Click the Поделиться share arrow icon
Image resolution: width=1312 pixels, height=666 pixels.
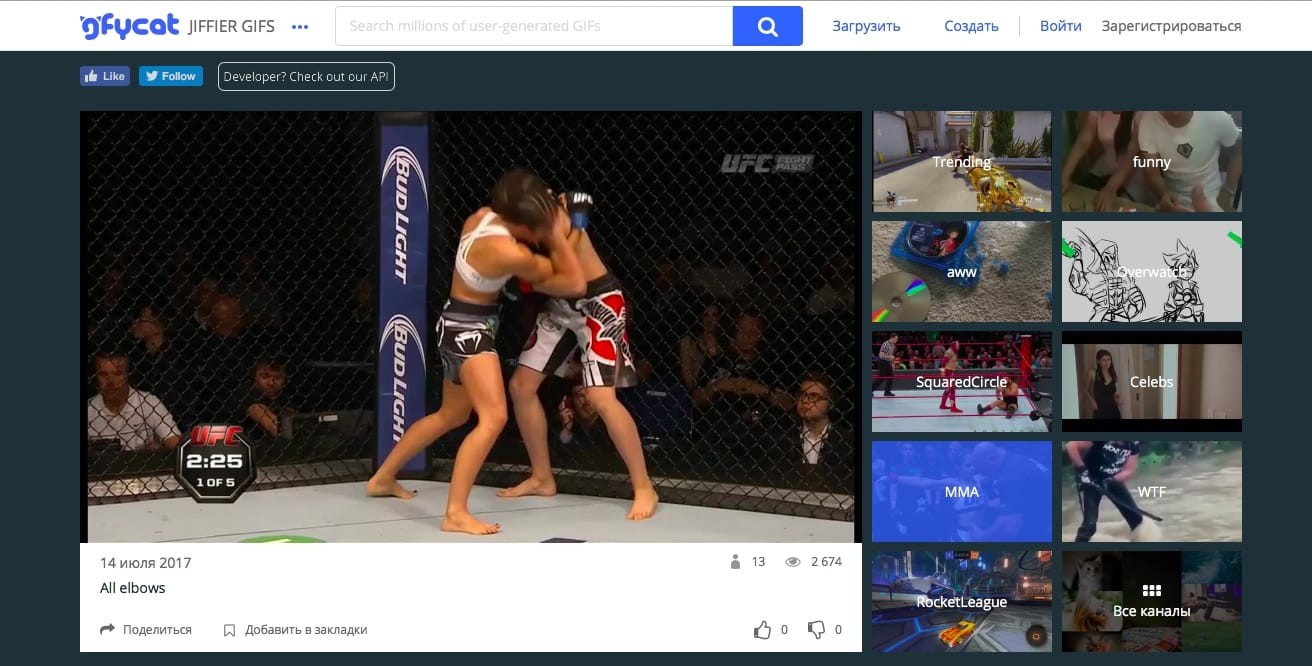[x=107, y=629]
